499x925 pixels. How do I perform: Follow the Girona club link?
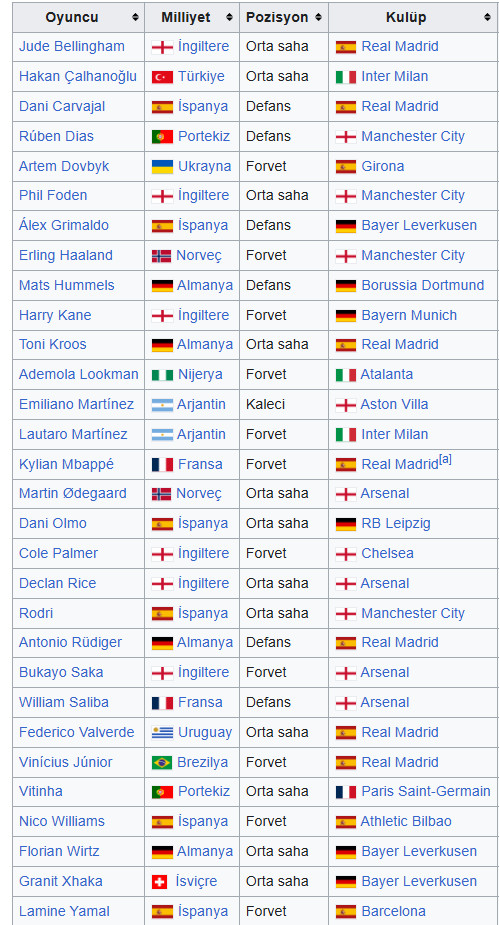point(383,166)
